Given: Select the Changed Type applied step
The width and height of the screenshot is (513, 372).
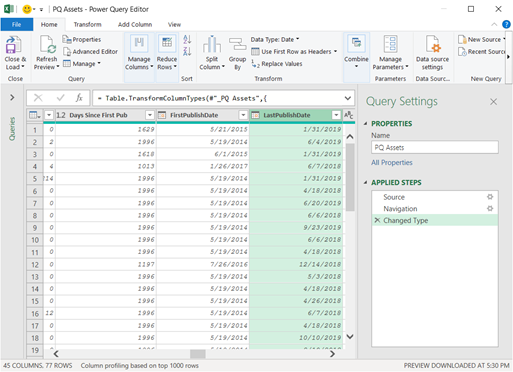Looking at the screenshot, I should tap(435, 220).
